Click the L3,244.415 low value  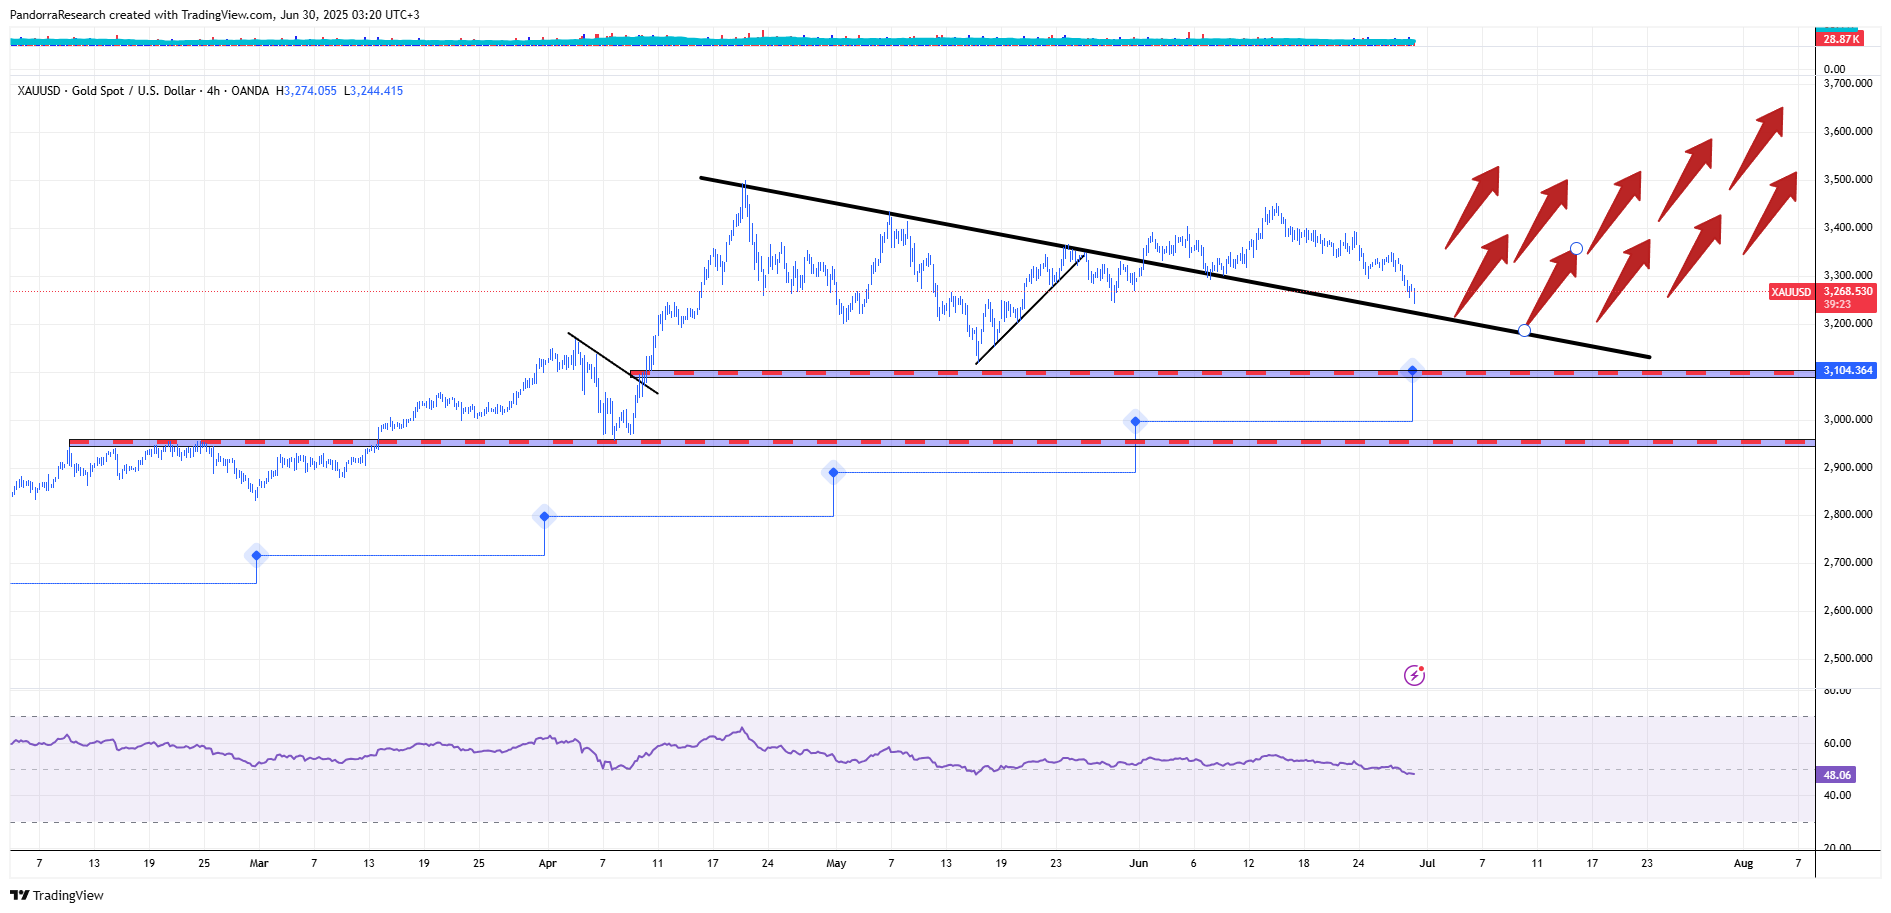[373, 91]
